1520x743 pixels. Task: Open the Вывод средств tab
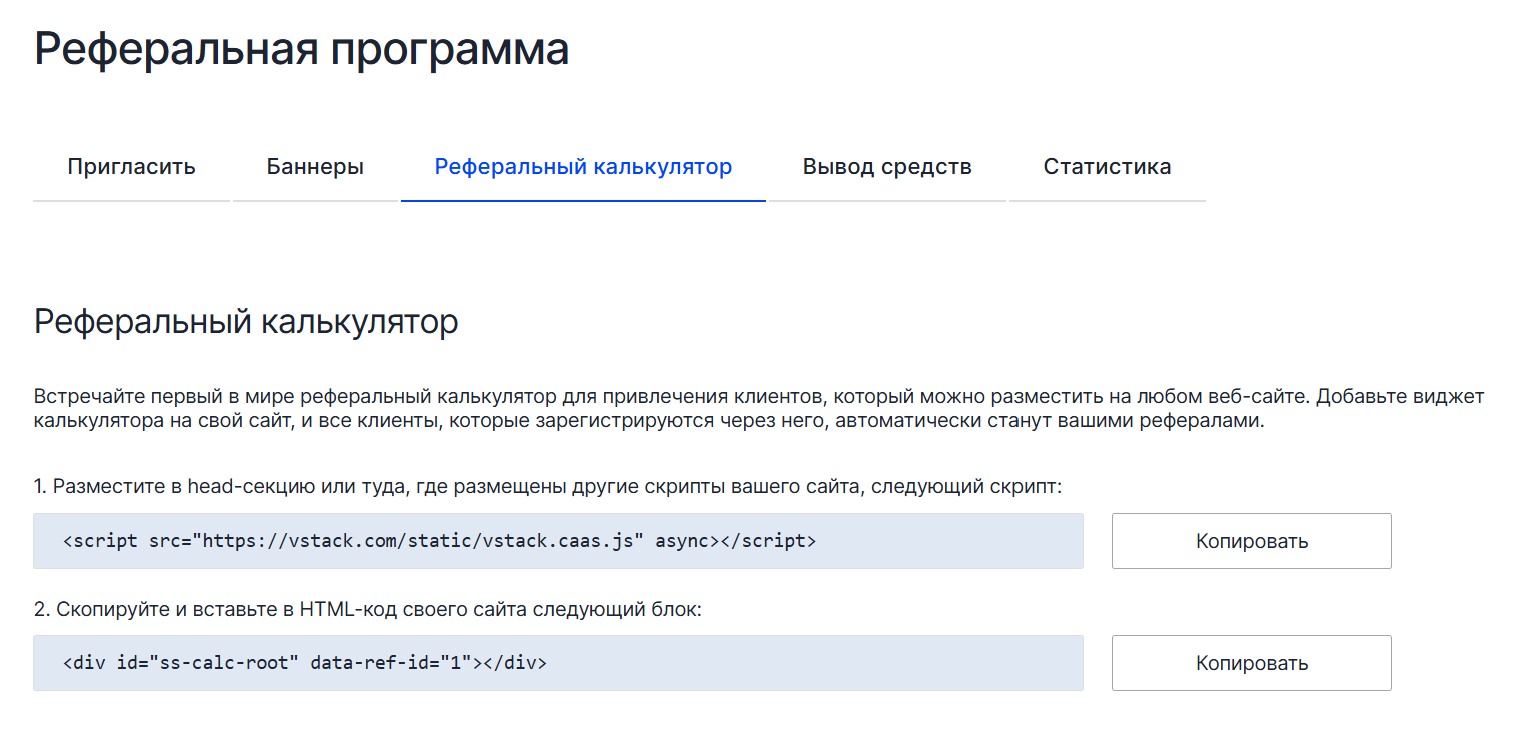[x=887, y=167]
